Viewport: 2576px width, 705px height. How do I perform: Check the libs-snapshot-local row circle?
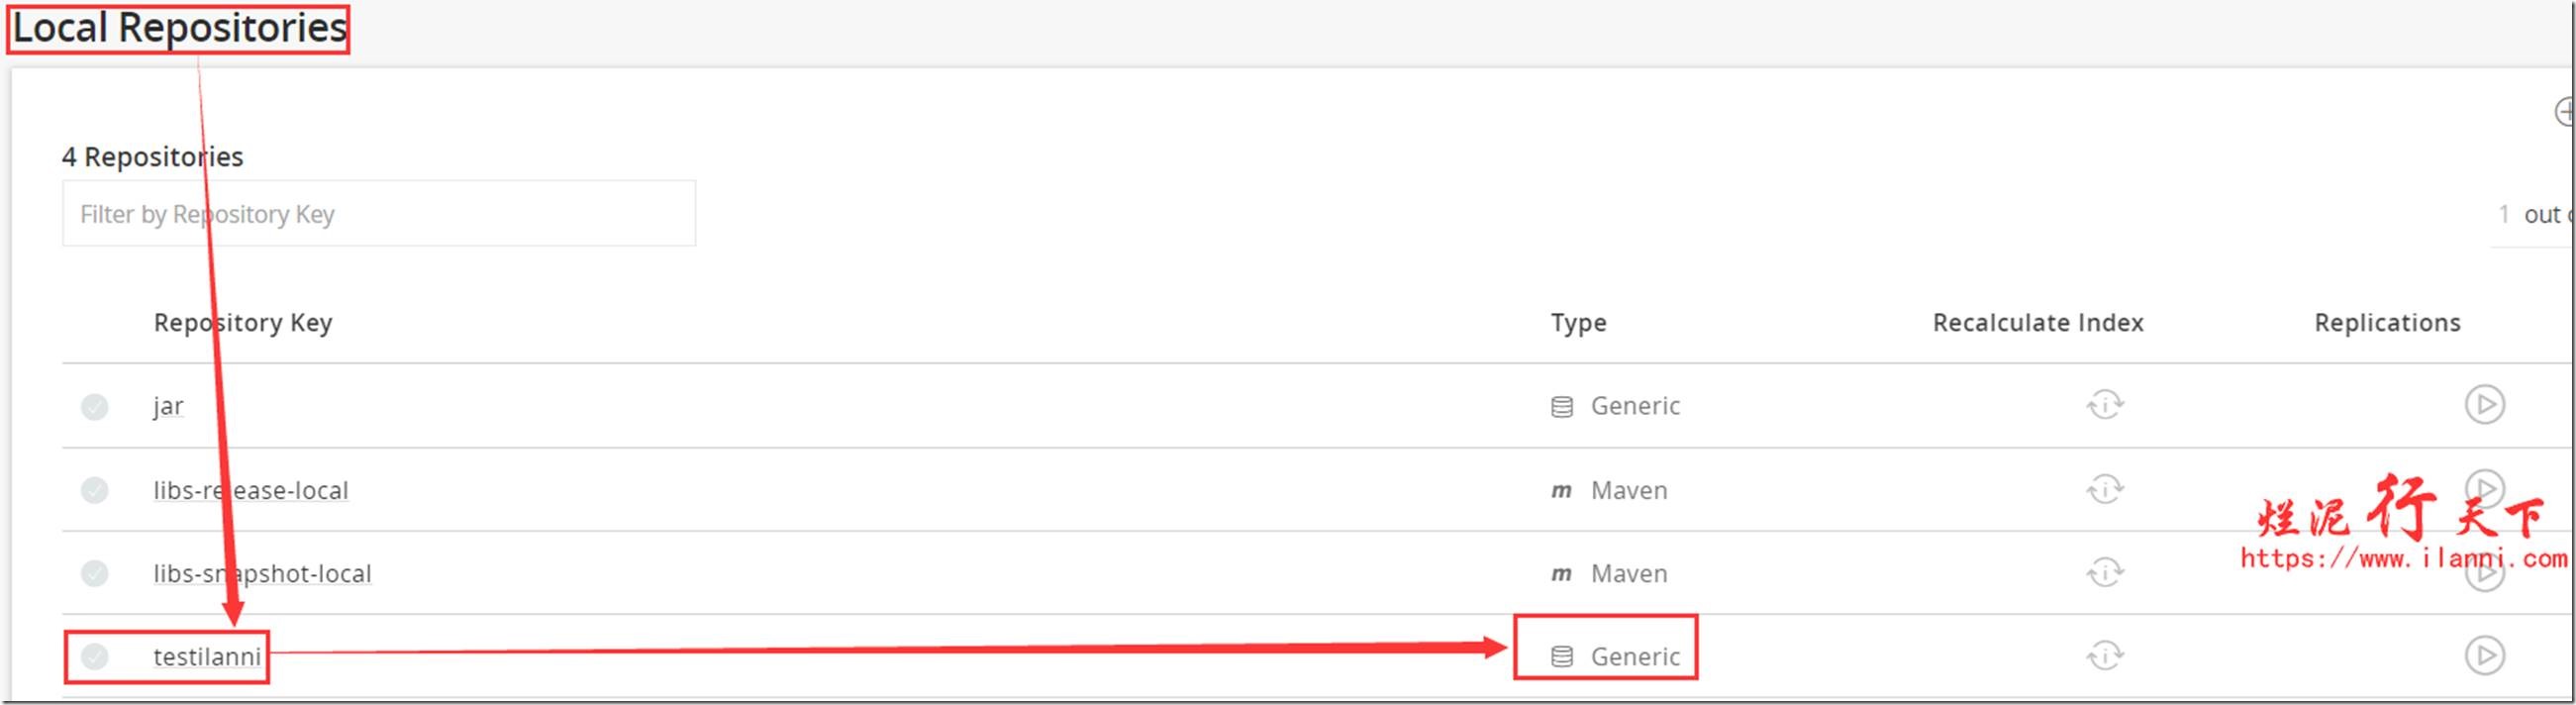95,573
